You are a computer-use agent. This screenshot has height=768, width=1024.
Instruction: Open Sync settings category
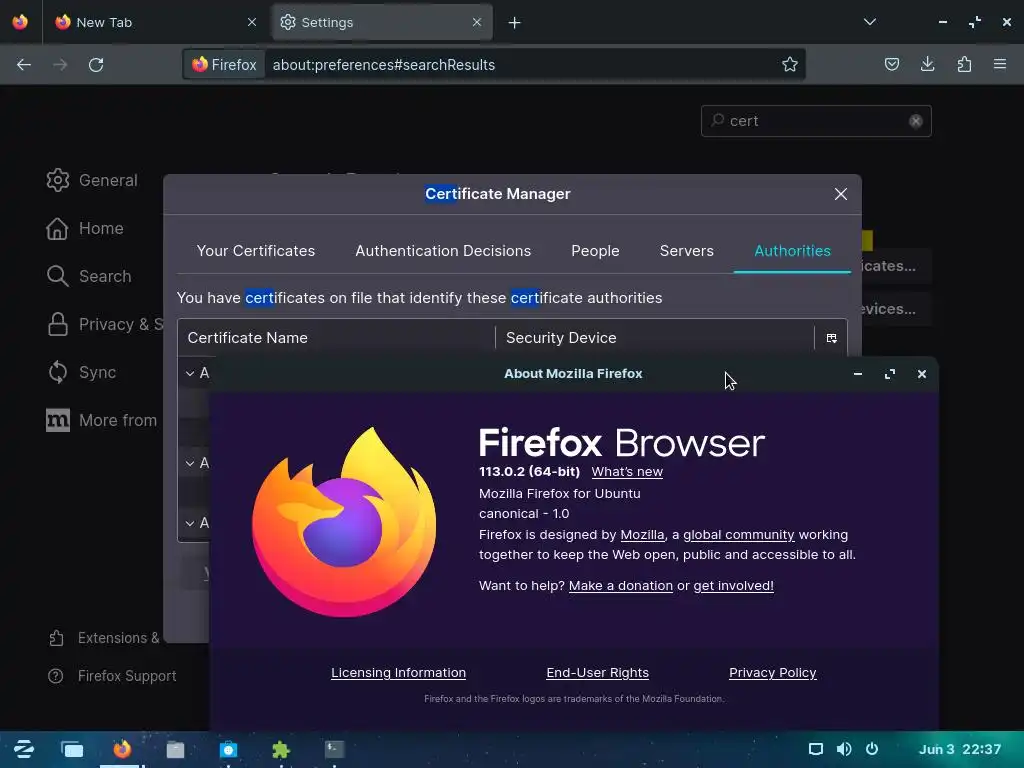pos(82,372)
